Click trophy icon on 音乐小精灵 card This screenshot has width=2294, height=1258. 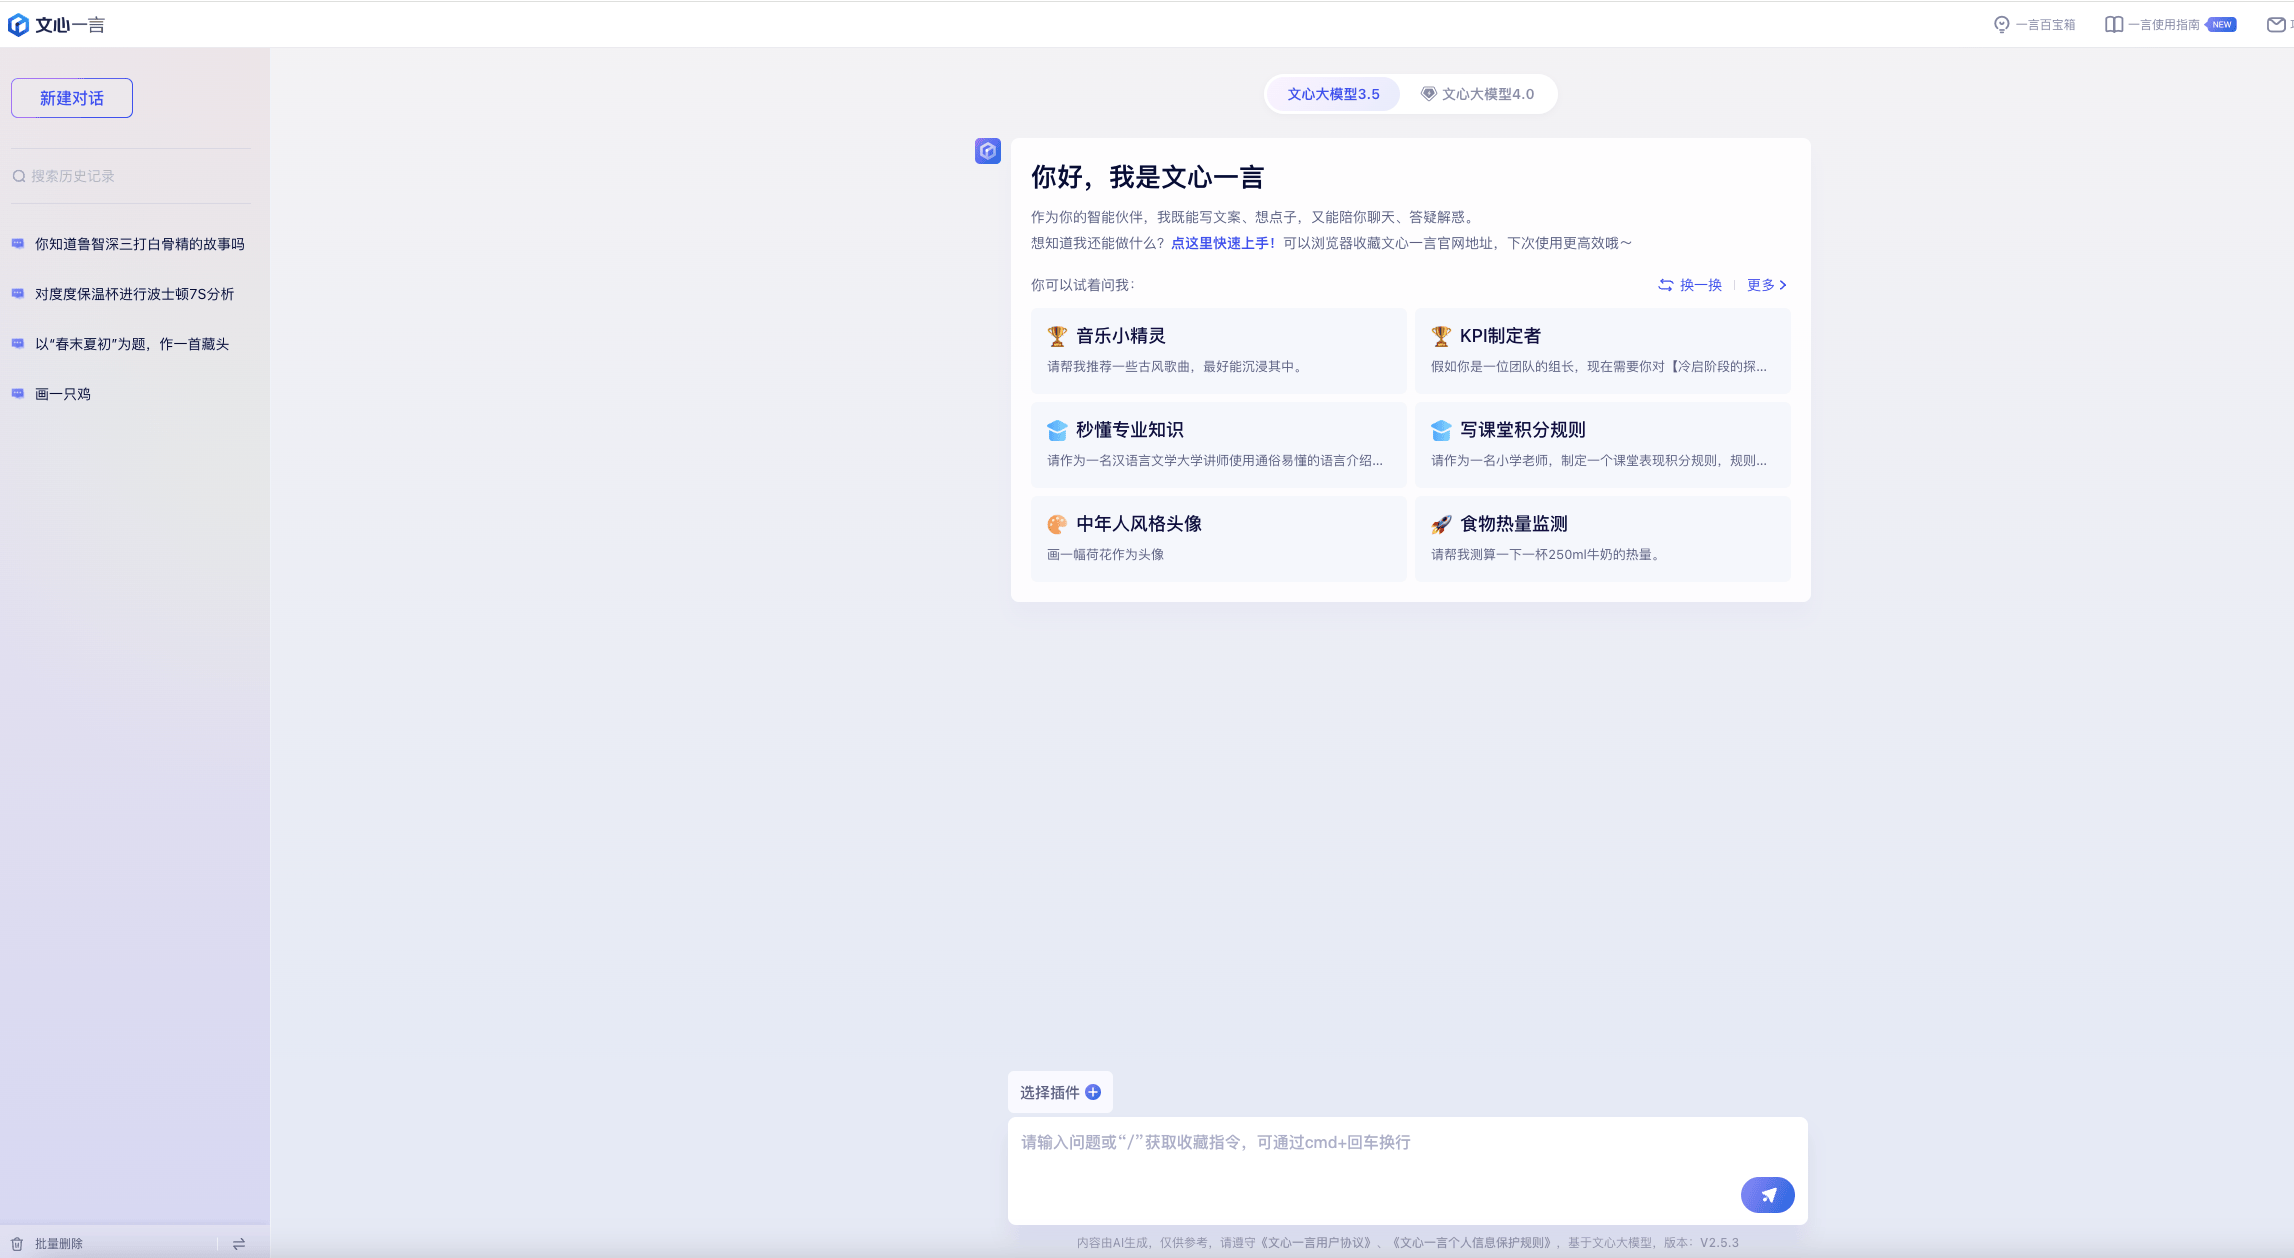click(x=1057, y=336)
